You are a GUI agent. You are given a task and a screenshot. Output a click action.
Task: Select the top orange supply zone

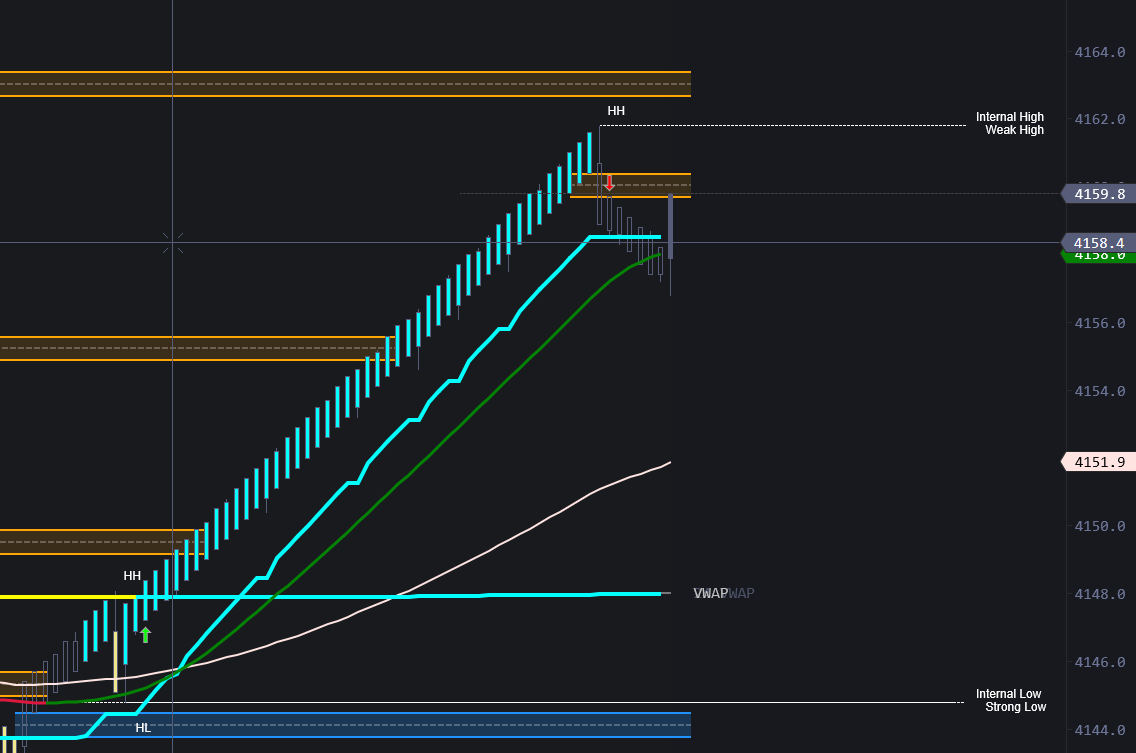click(x=345, y=84)
